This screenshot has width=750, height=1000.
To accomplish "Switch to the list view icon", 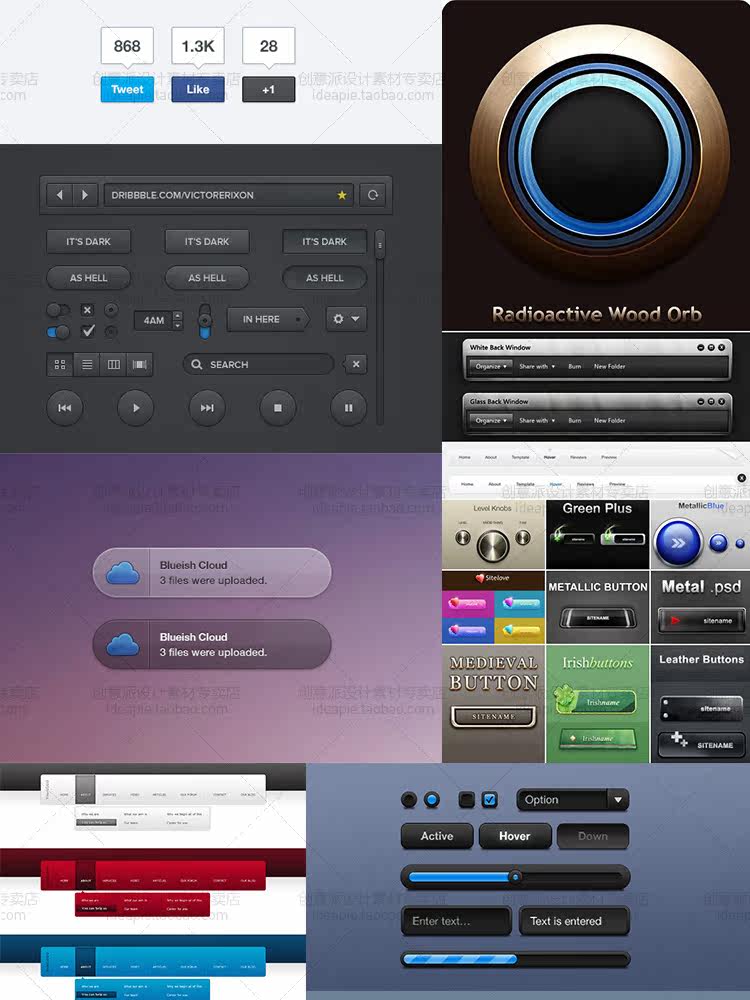I will tap(87, 365).
